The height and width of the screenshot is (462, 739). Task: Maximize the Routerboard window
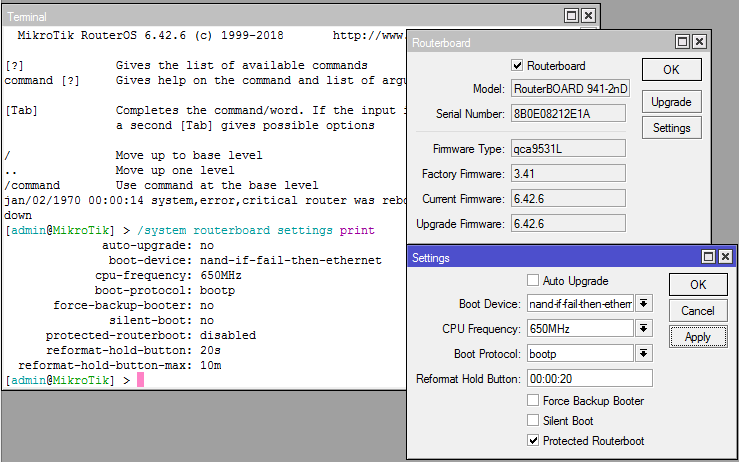682,42
